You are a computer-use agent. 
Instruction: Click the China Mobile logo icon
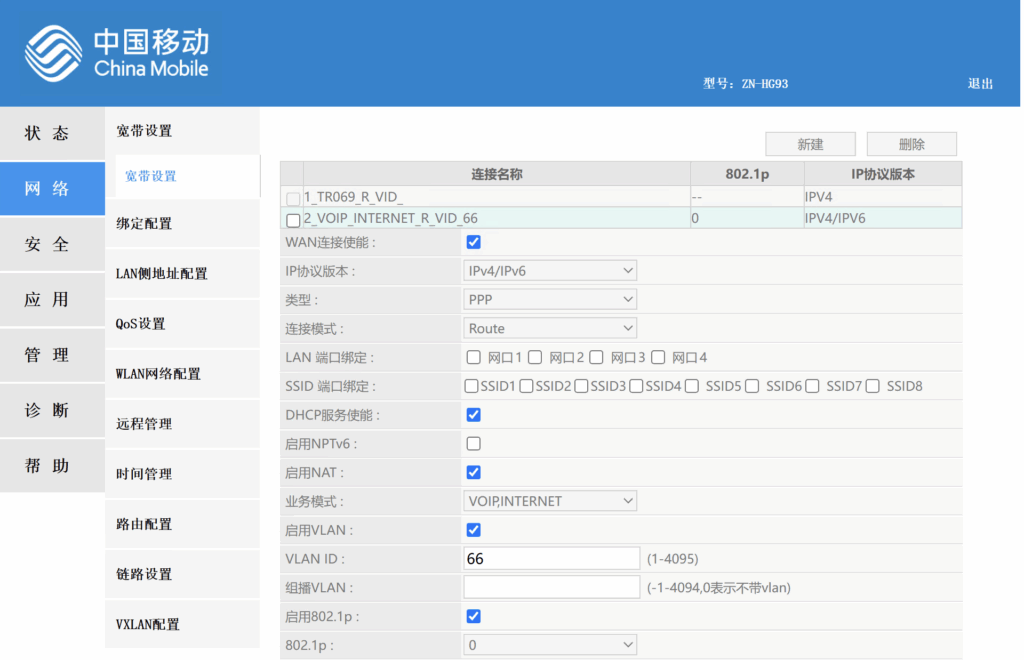54,53
